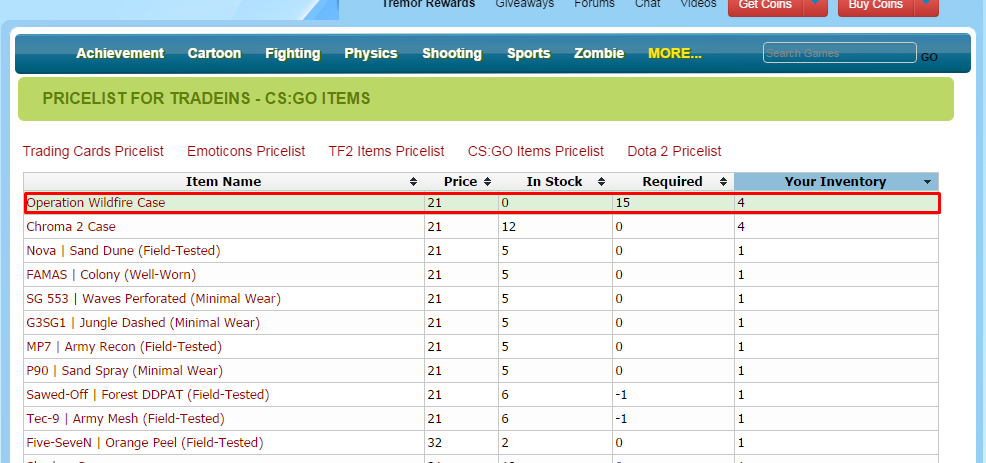
Task: Select FAMAS | Colony (Well-Worn)
Action: [x=111, y=275]
